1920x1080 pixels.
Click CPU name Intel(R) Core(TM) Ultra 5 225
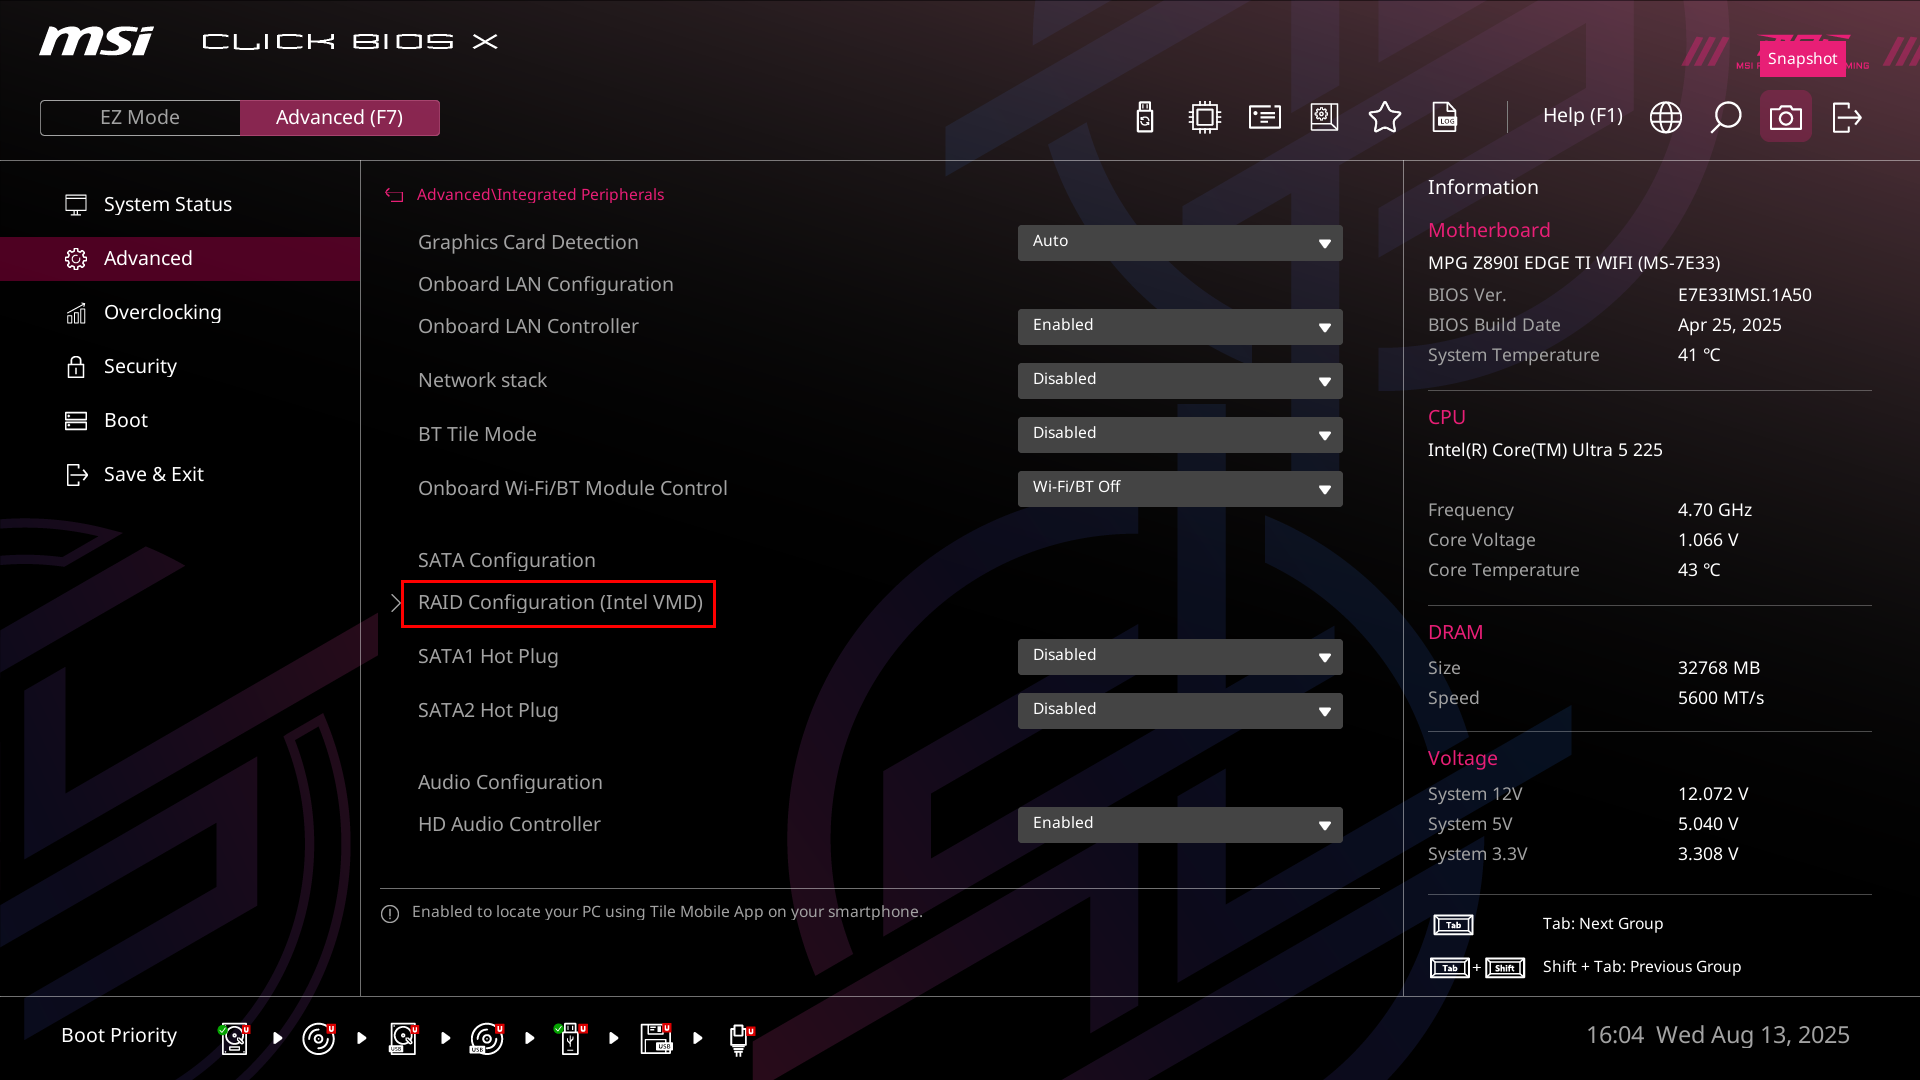(x=1545, y=451)
